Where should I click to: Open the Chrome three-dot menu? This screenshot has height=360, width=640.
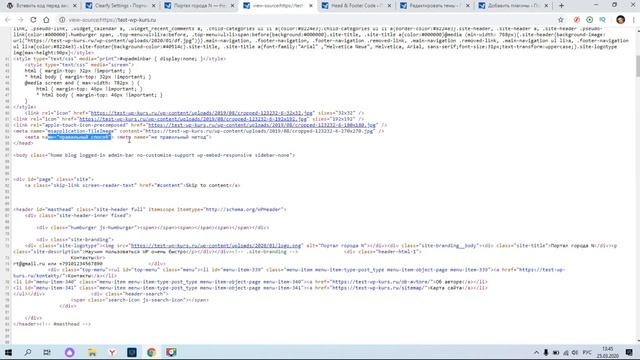[x=634, y=20]
